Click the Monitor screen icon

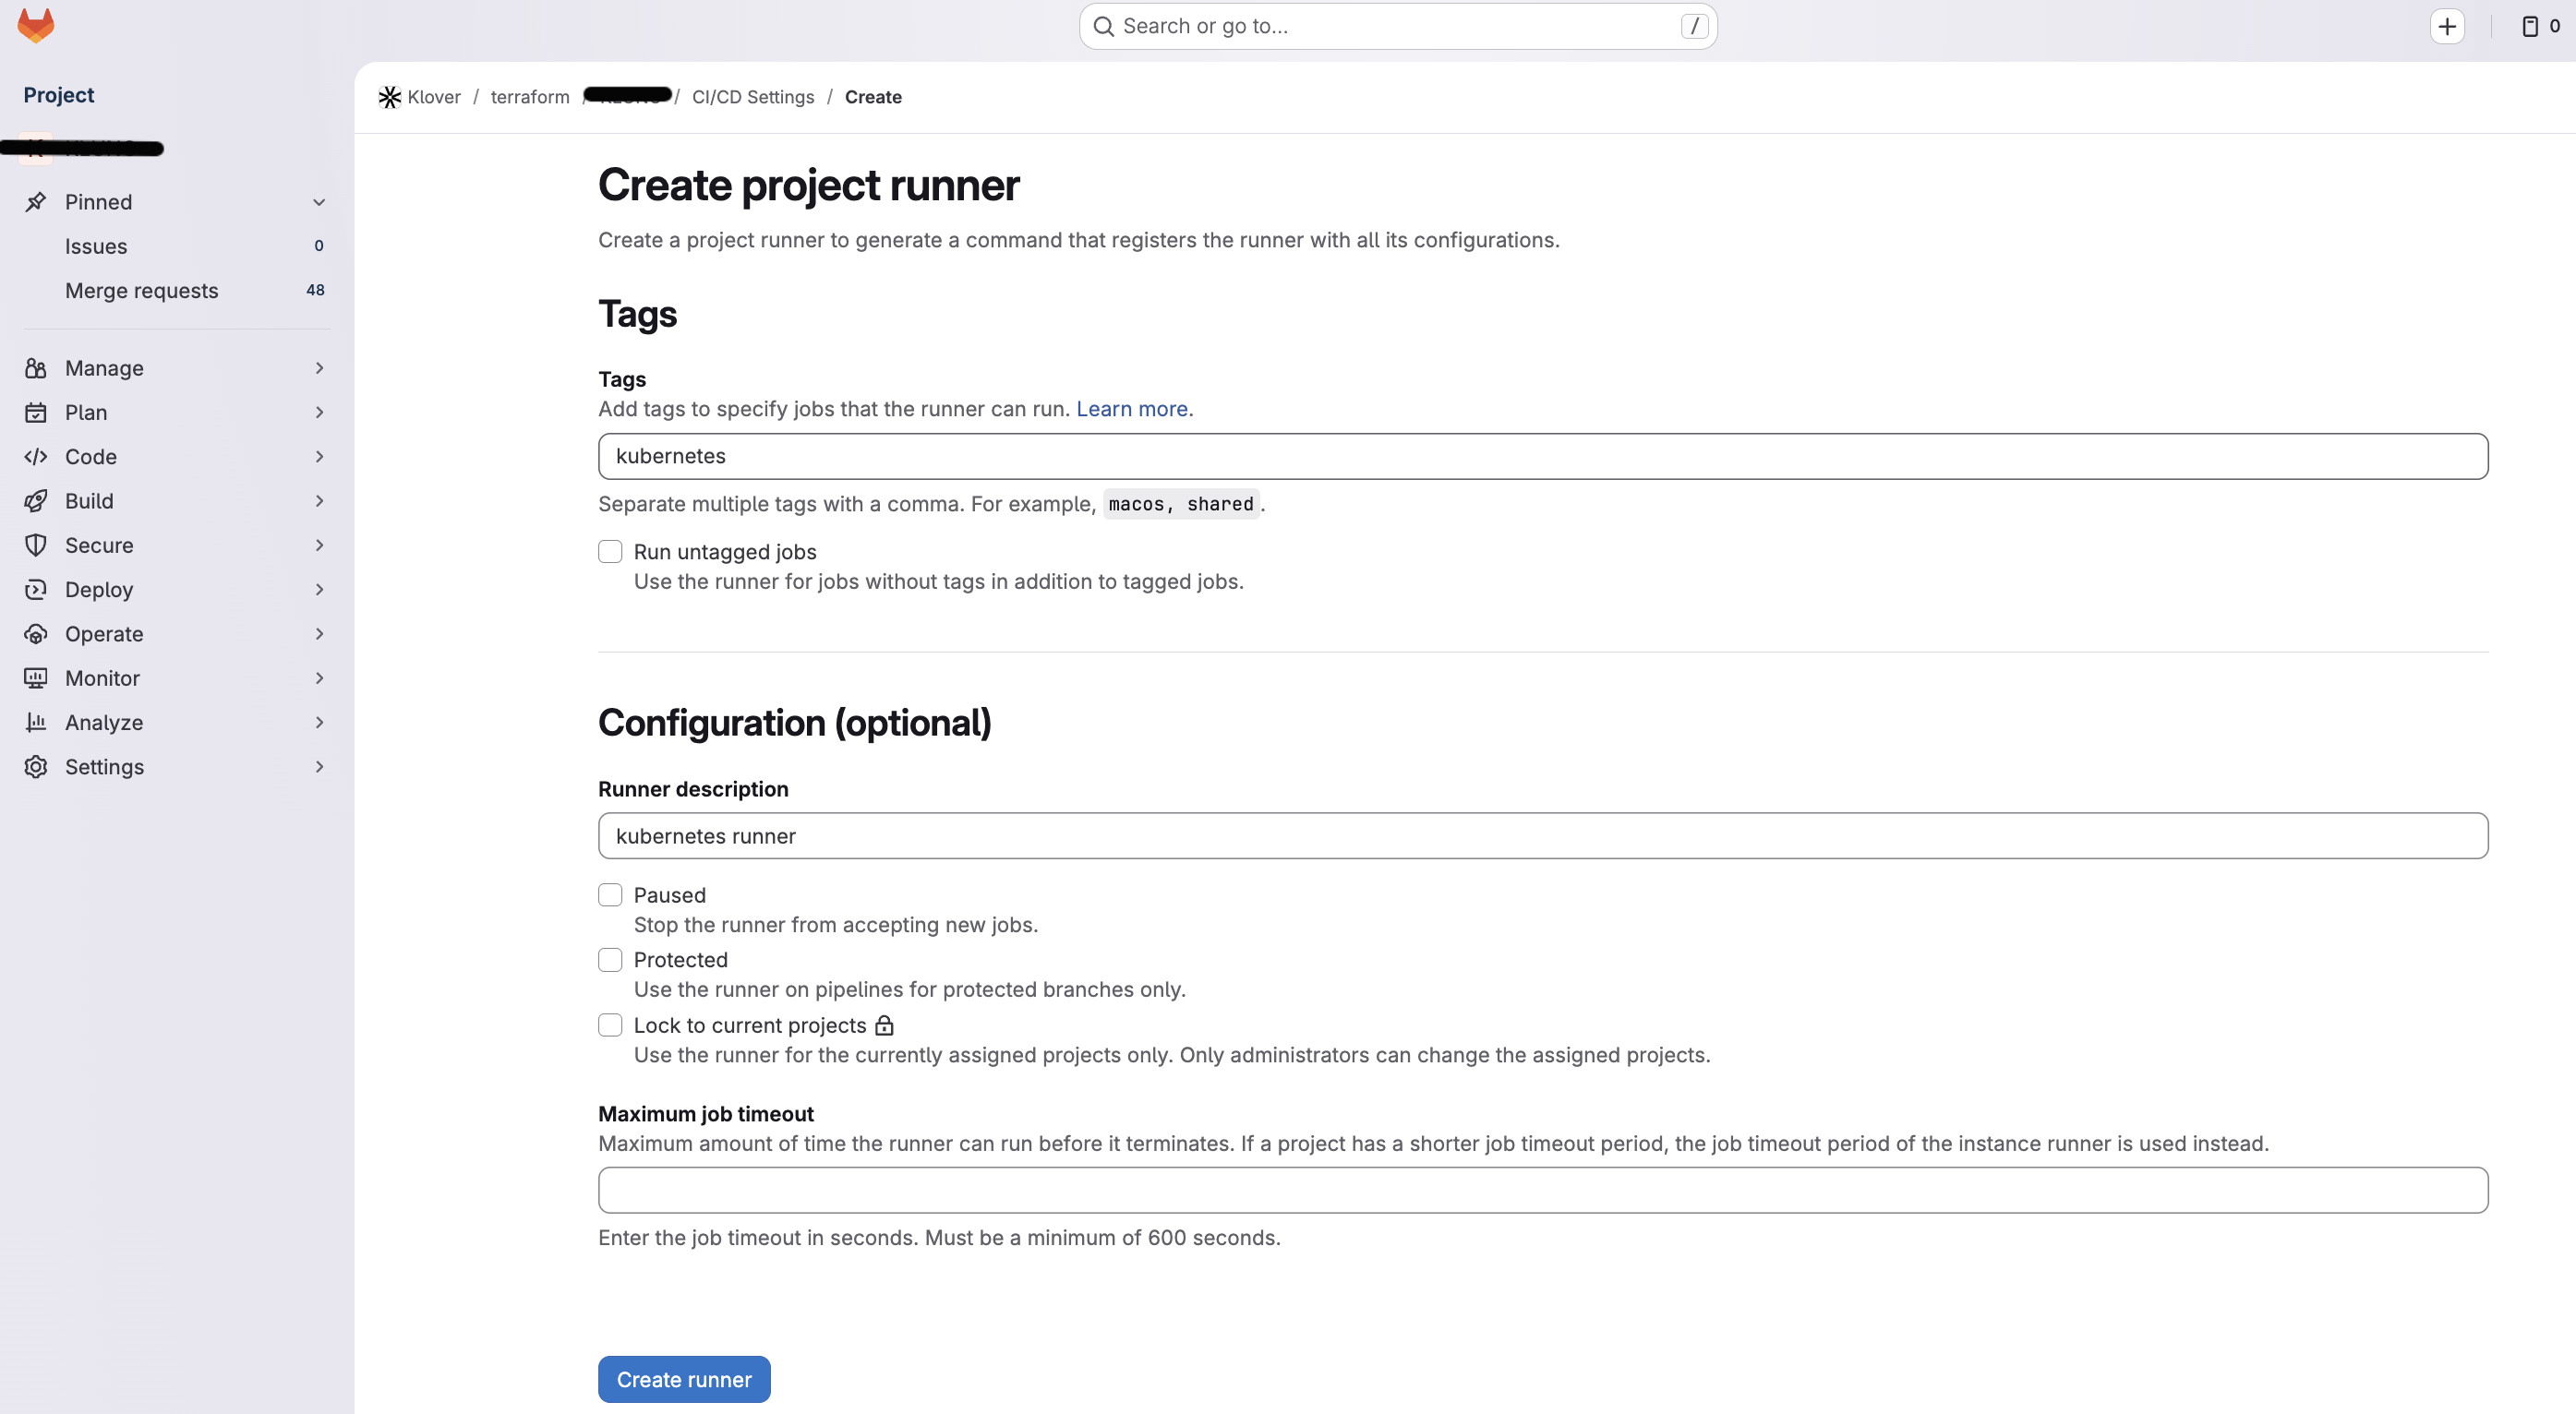(x=36, y=678)
